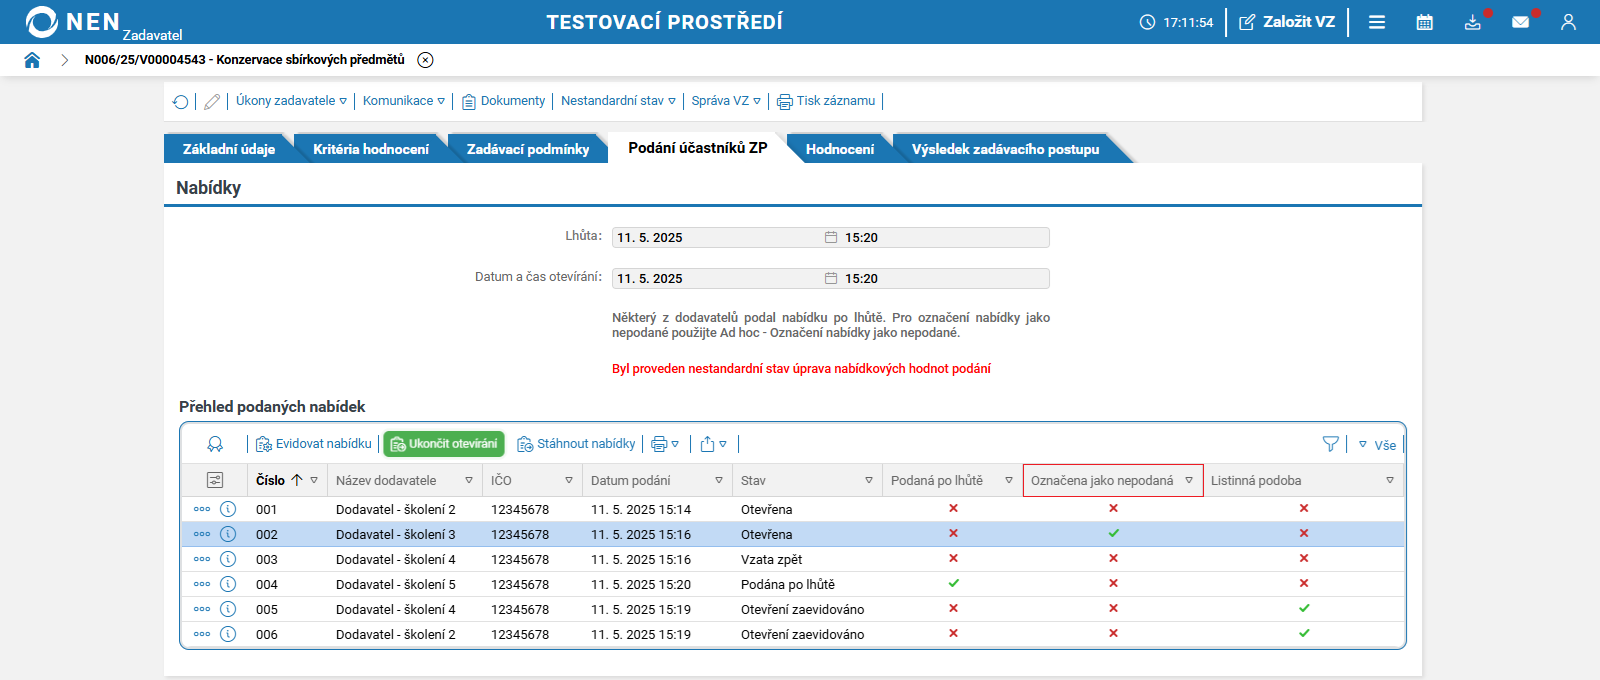Screen dimensions: 1600x680
Task: Open info details for row 001
Action: [x=228, y=509]
